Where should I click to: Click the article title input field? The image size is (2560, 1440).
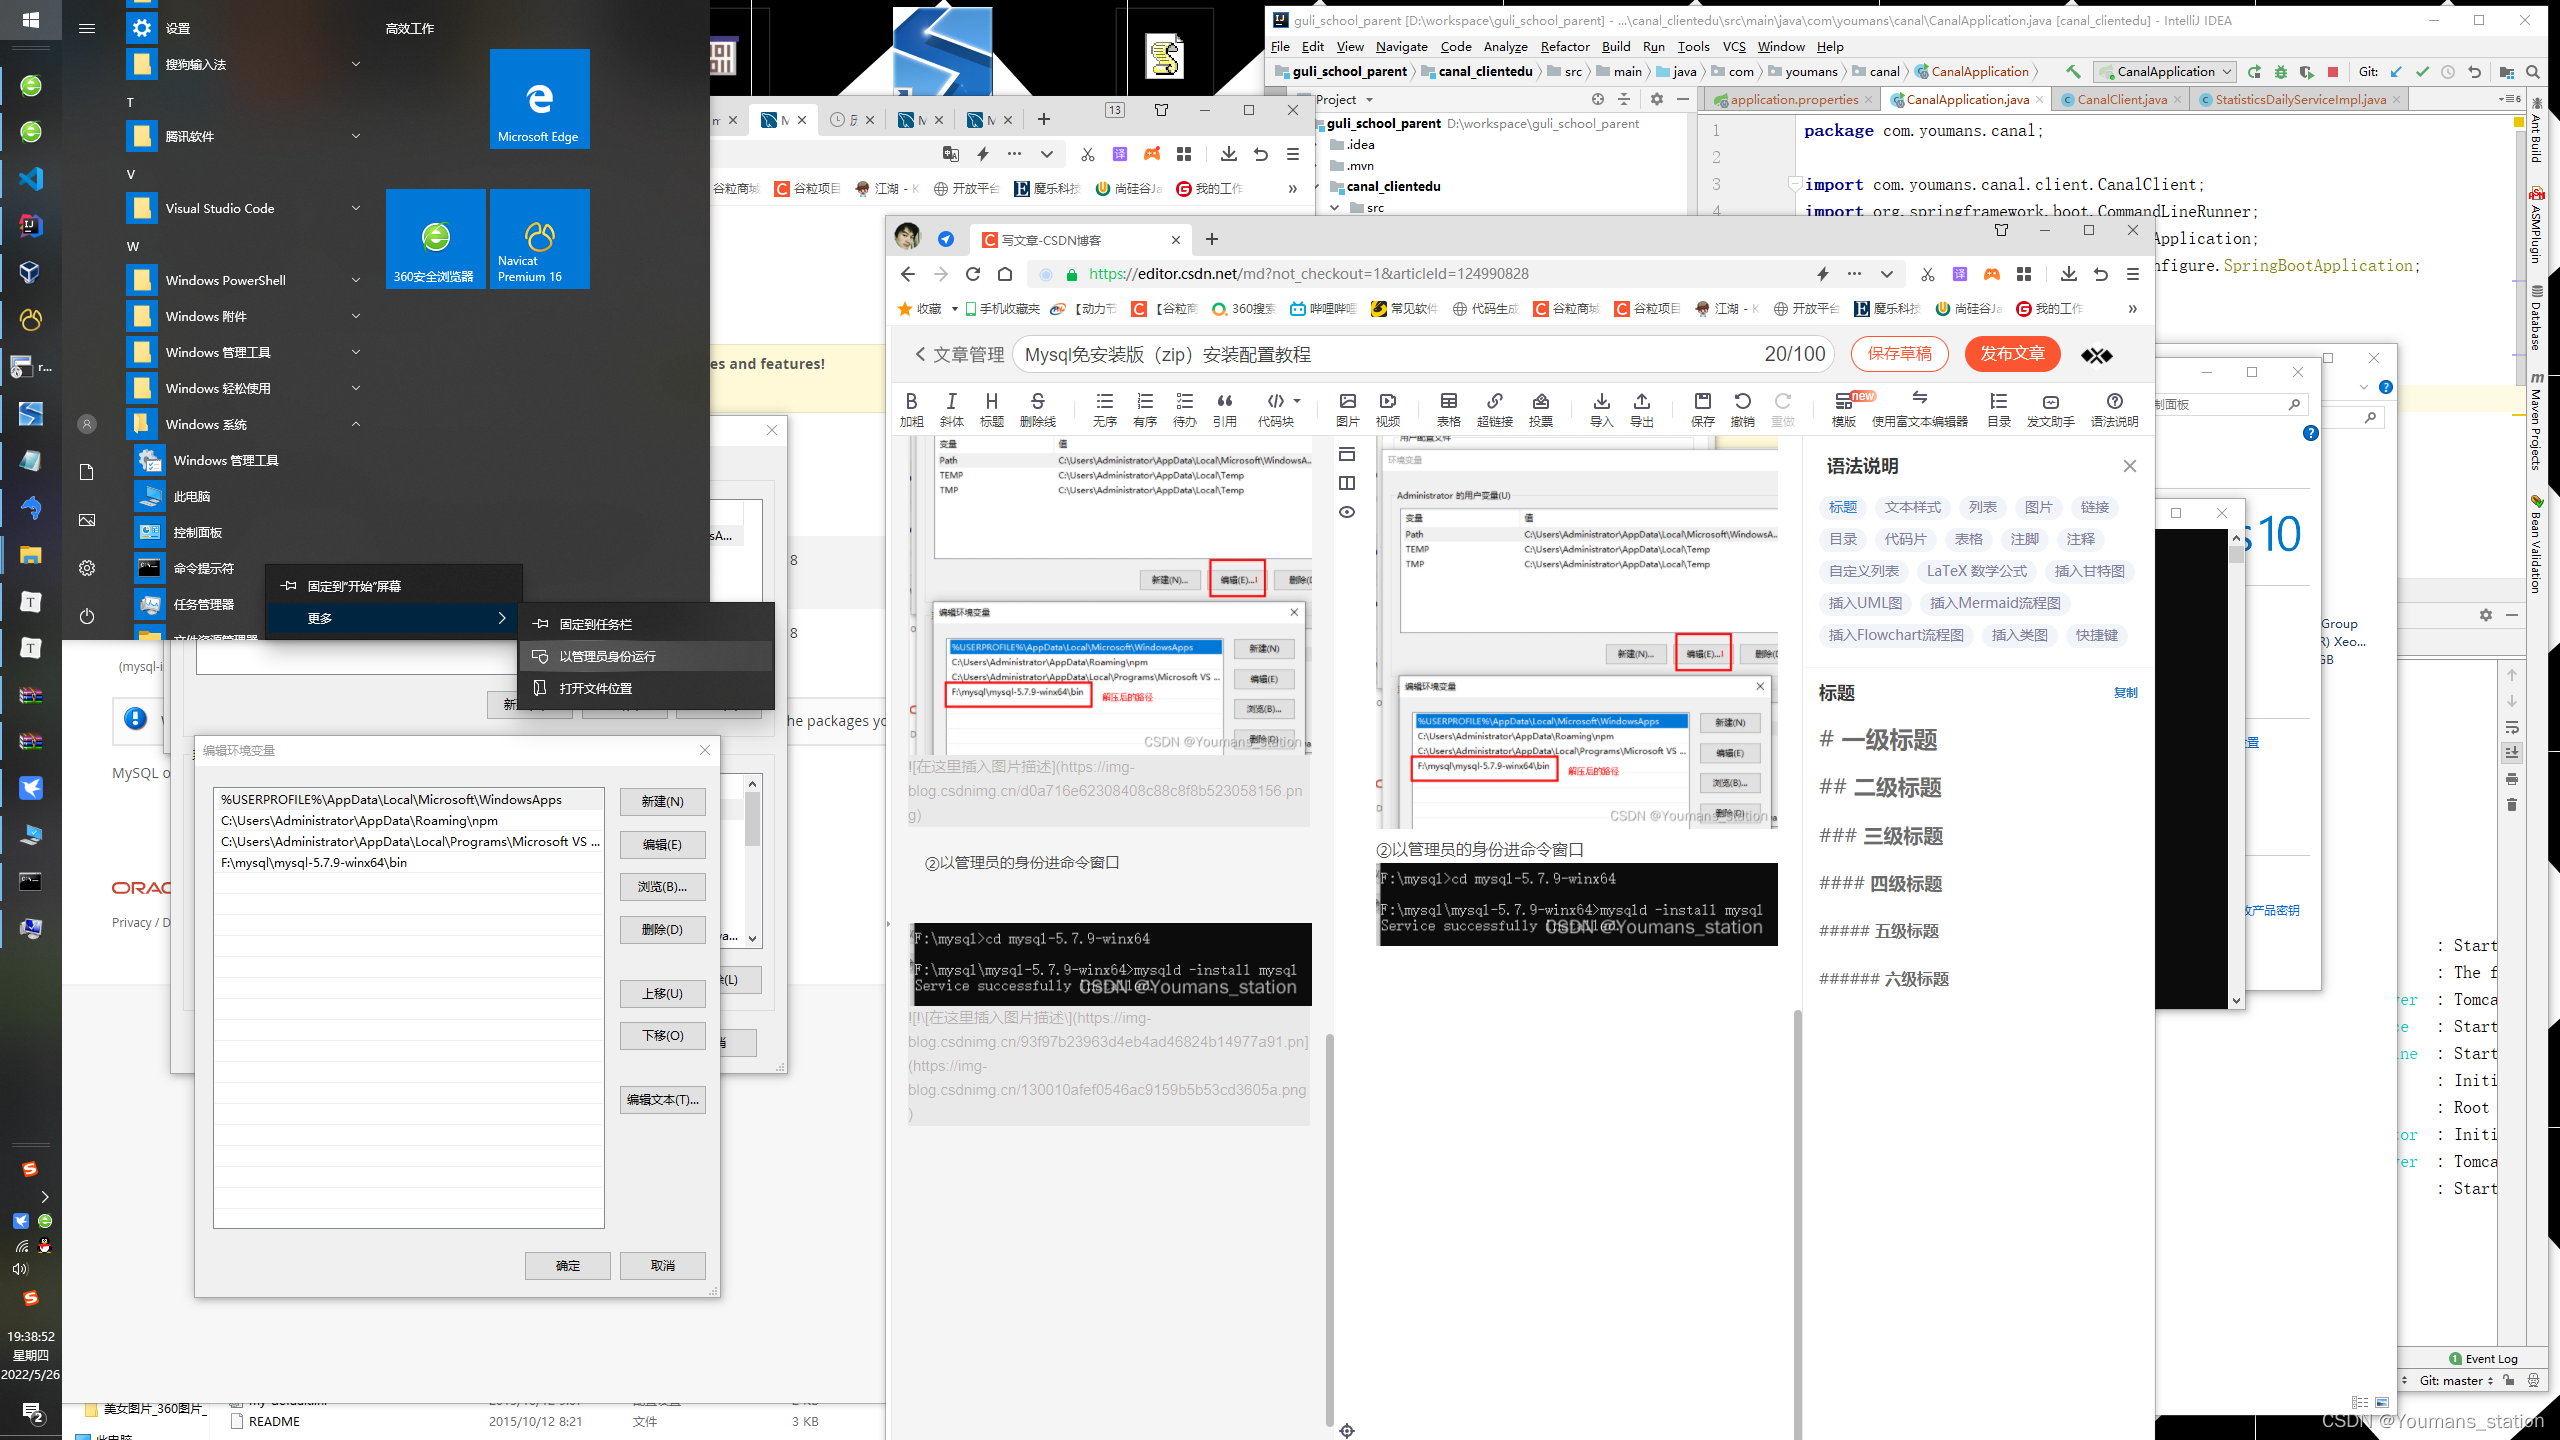(x=1424, y=355)
